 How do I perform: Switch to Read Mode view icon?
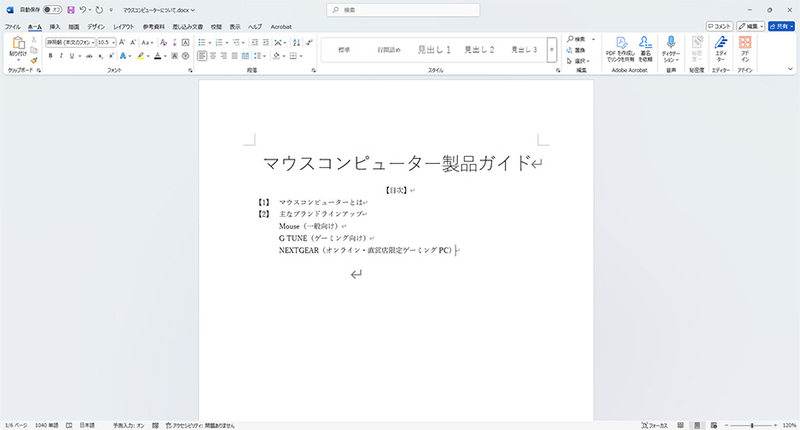point(680,425)
